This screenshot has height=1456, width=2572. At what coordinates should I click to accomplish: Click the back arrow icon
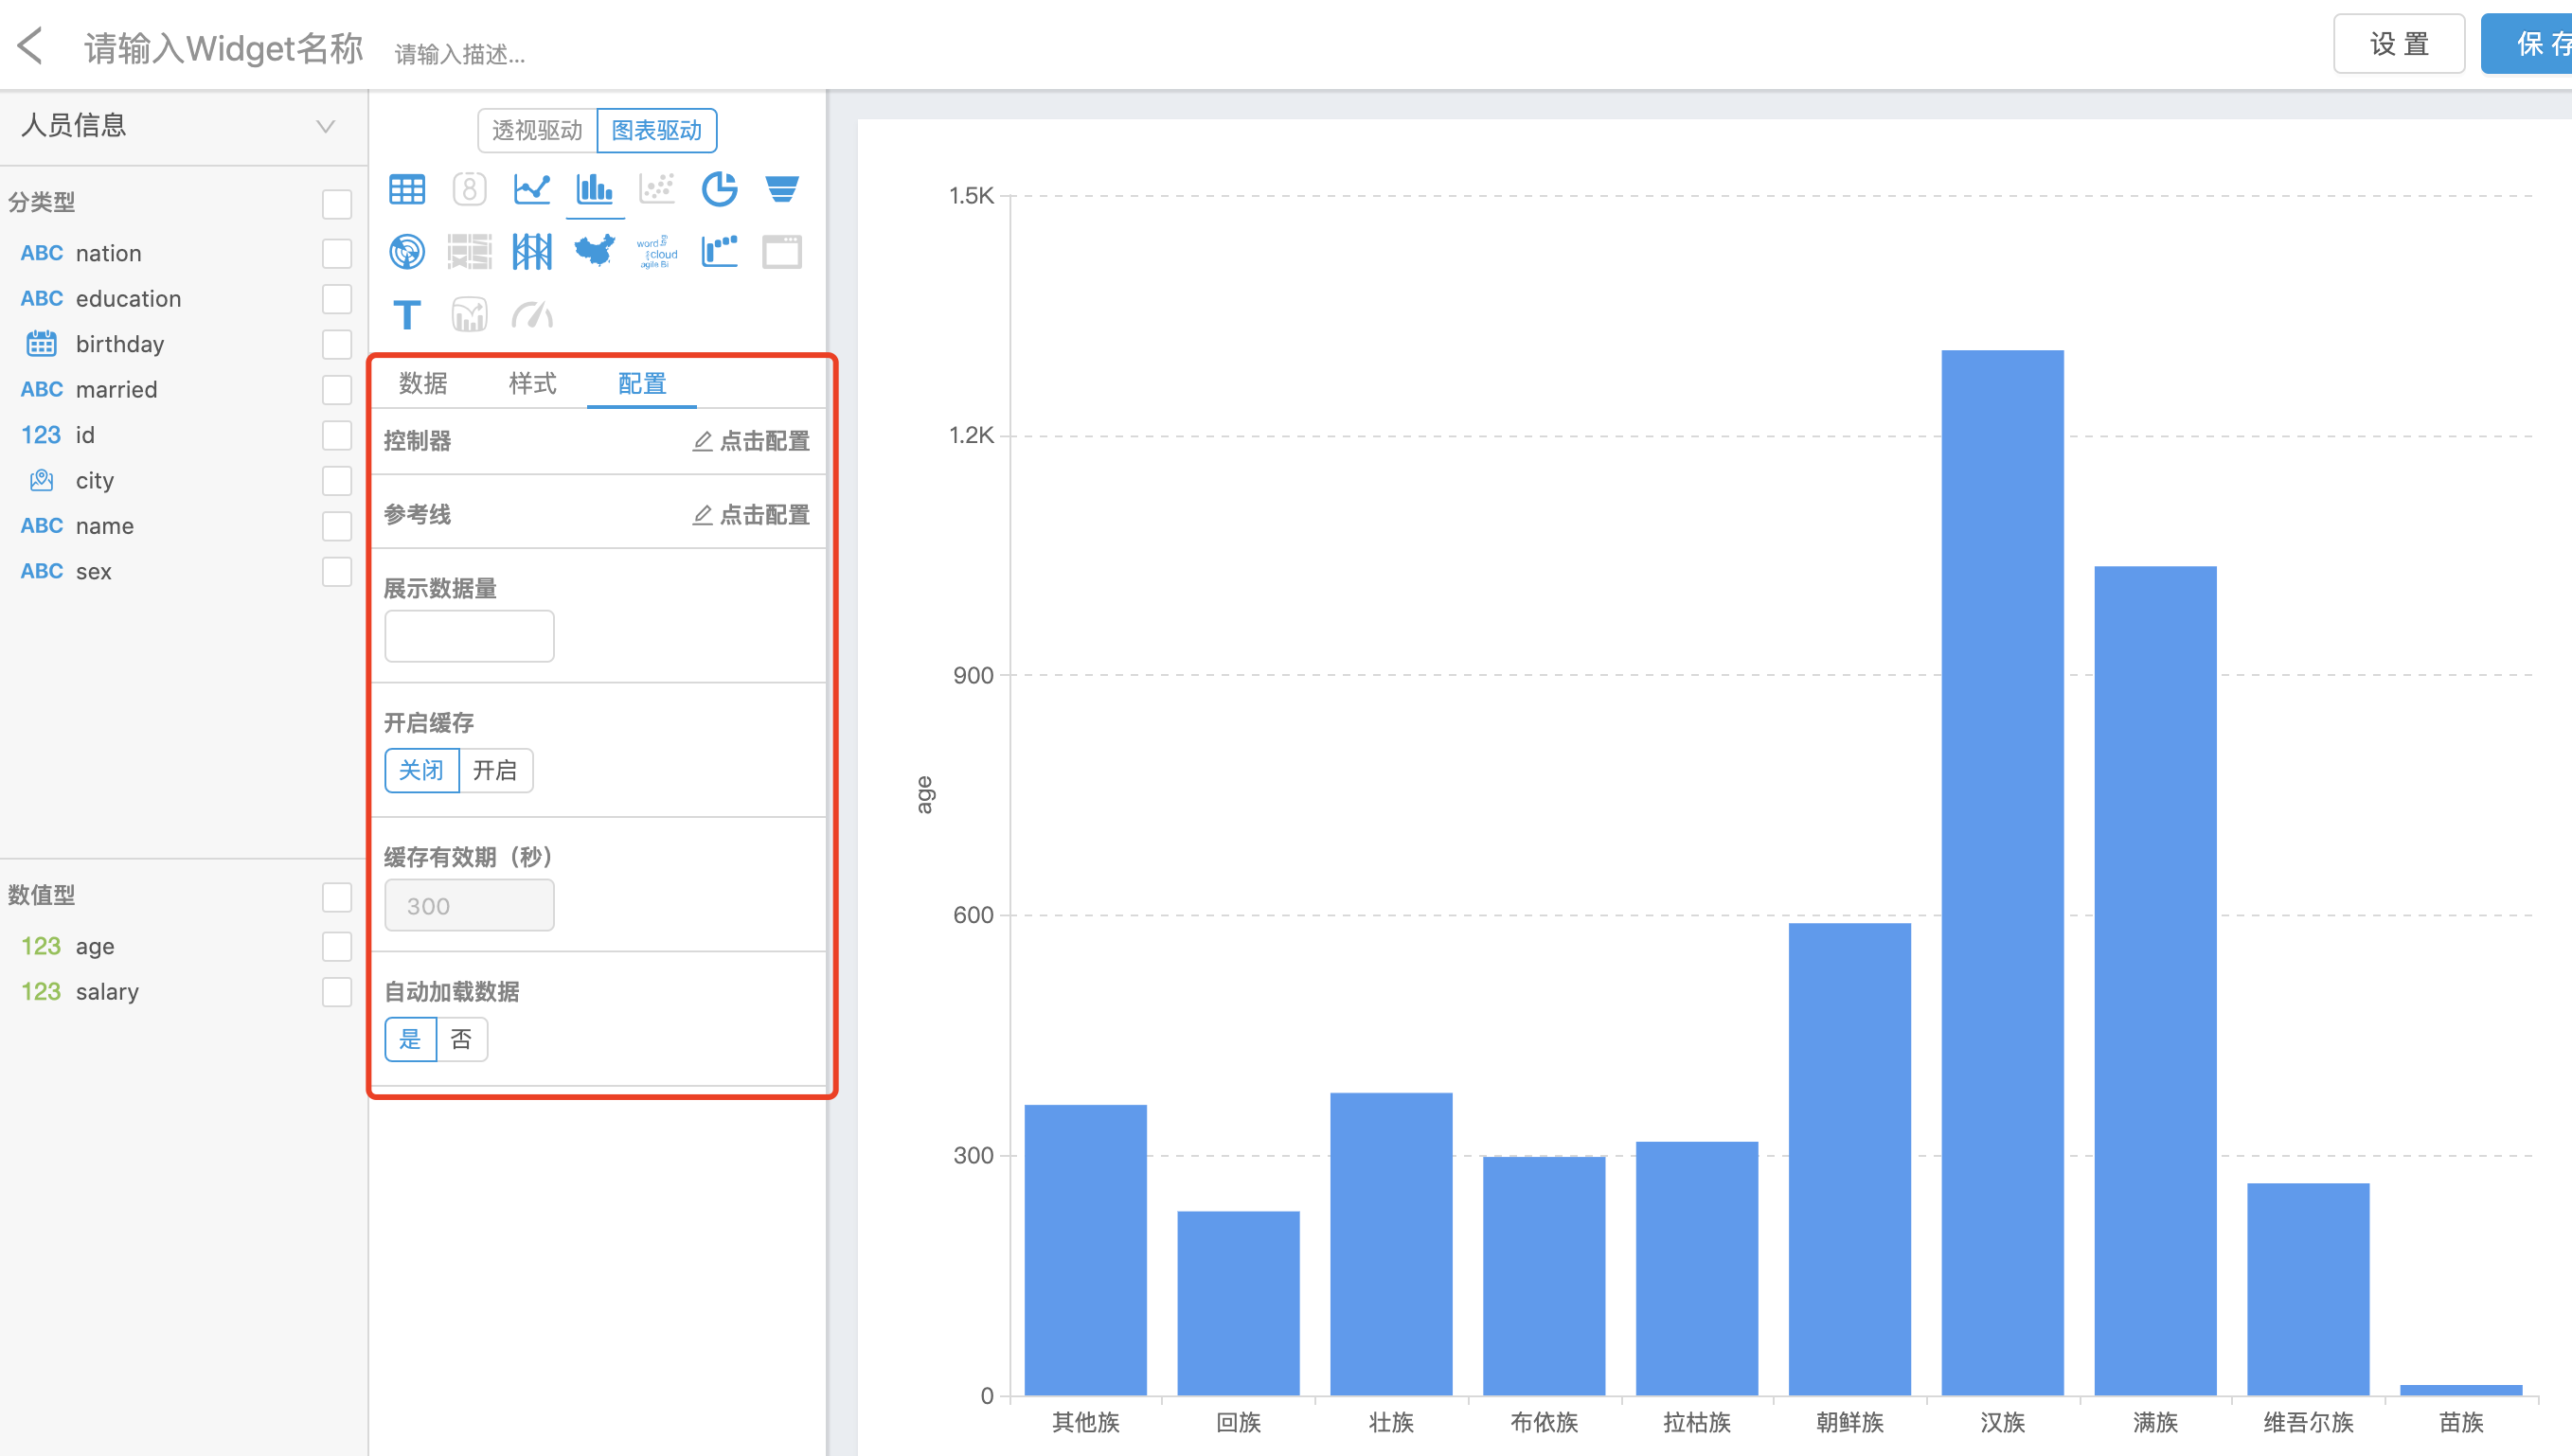[x=31, y=46]
